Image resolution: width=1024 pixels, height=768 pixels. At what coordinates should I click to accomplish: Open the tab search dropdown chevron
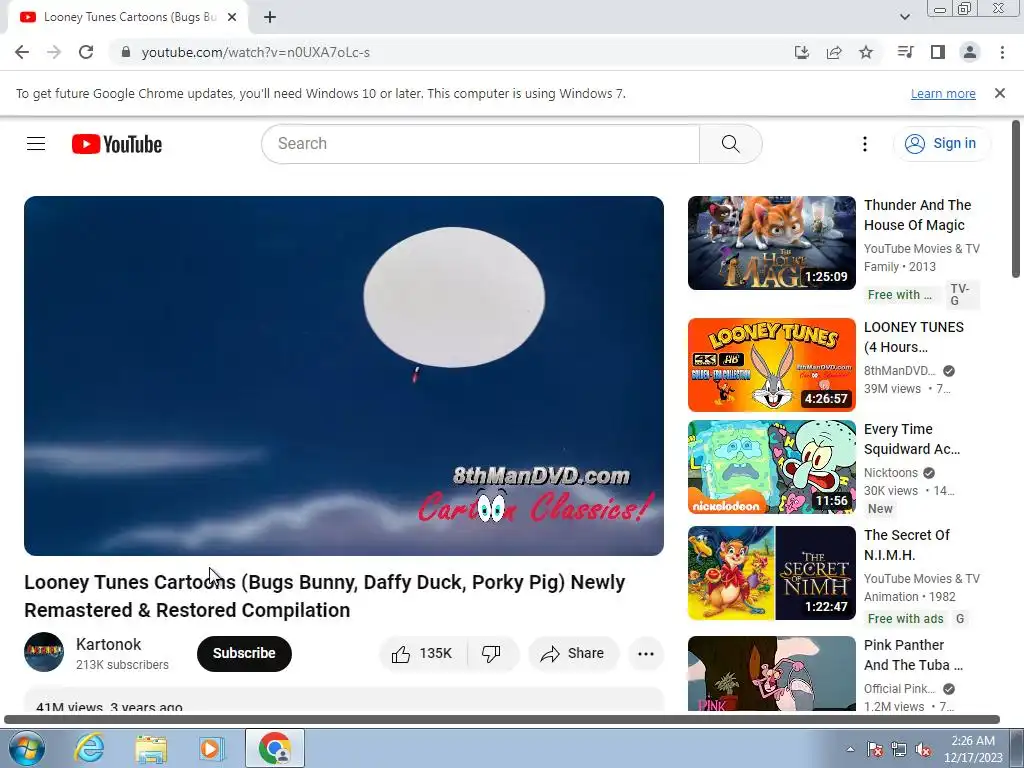point(904,17)
